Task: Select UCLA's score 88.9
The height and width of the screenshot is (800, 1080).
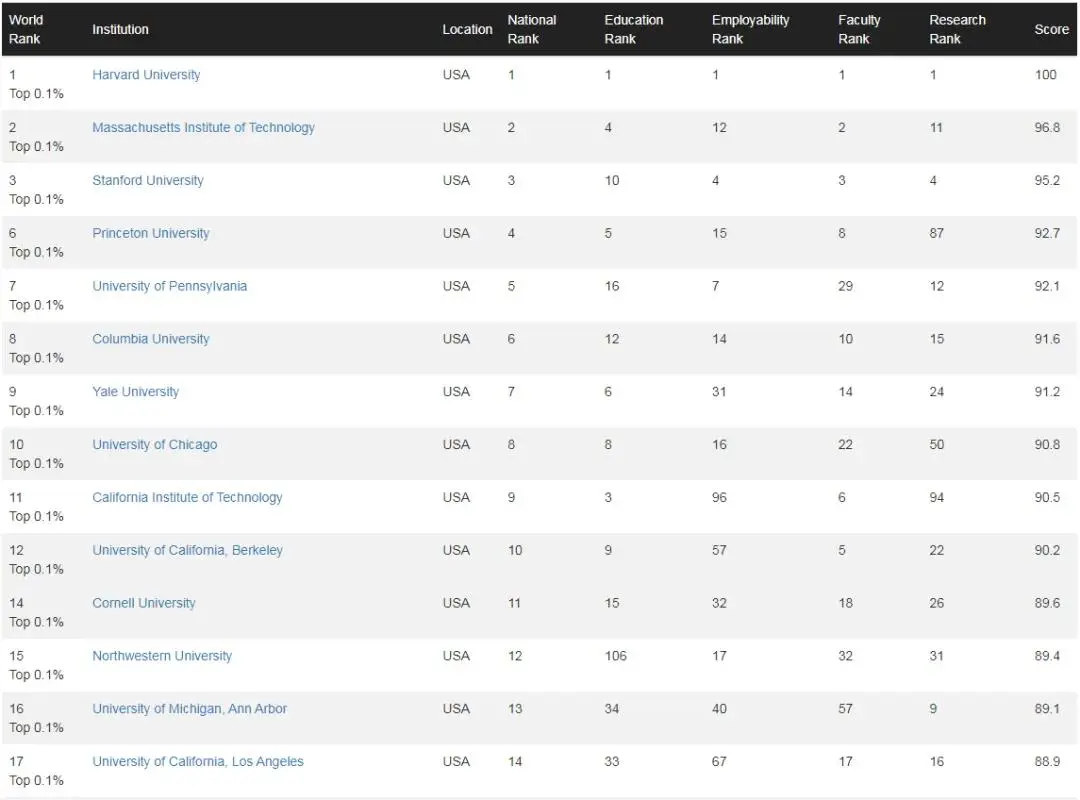Action: (1047, 761)
